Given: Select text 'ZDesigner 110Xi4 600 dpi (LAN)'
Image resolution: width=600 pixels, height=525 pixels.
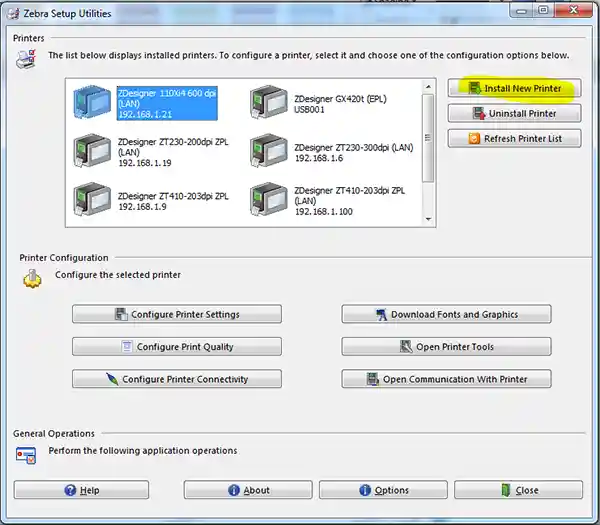Looking at the screenshot, I should coord(167,98).
